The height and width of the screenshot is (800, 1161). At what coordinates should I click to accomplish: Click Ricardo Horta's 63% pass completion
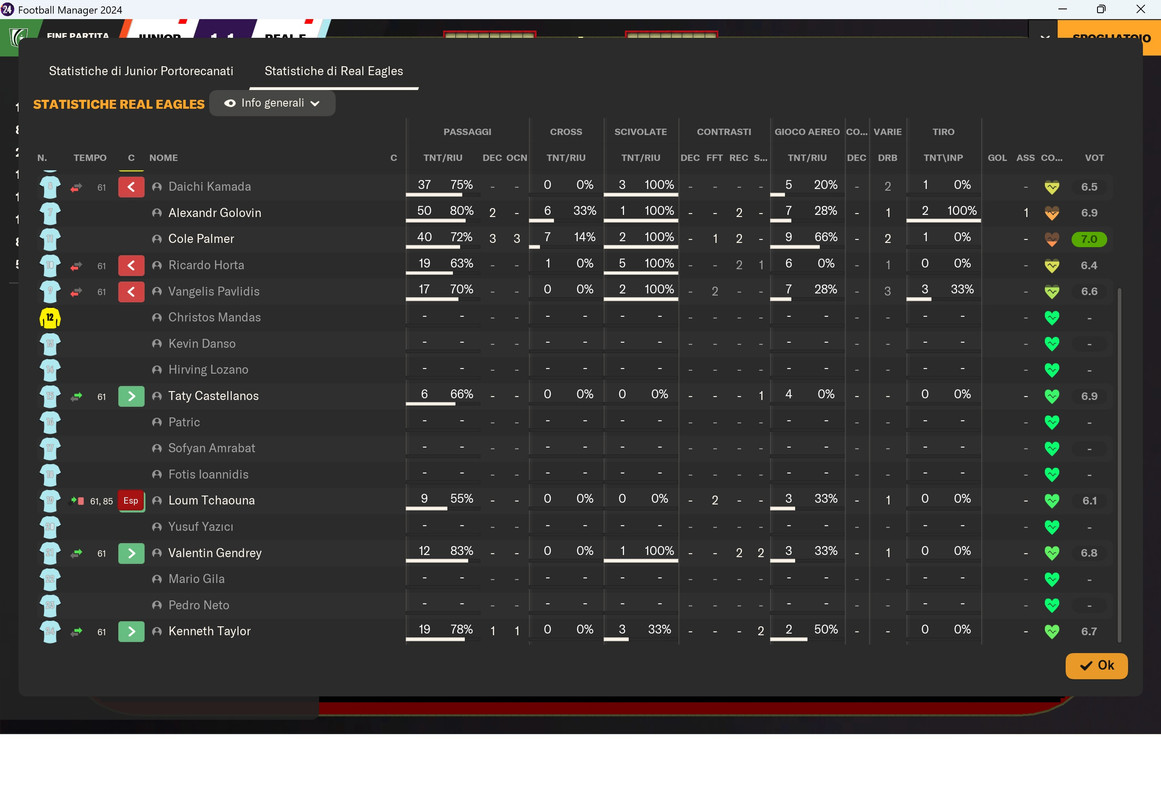pyautogui.click(x=461, y=264)
